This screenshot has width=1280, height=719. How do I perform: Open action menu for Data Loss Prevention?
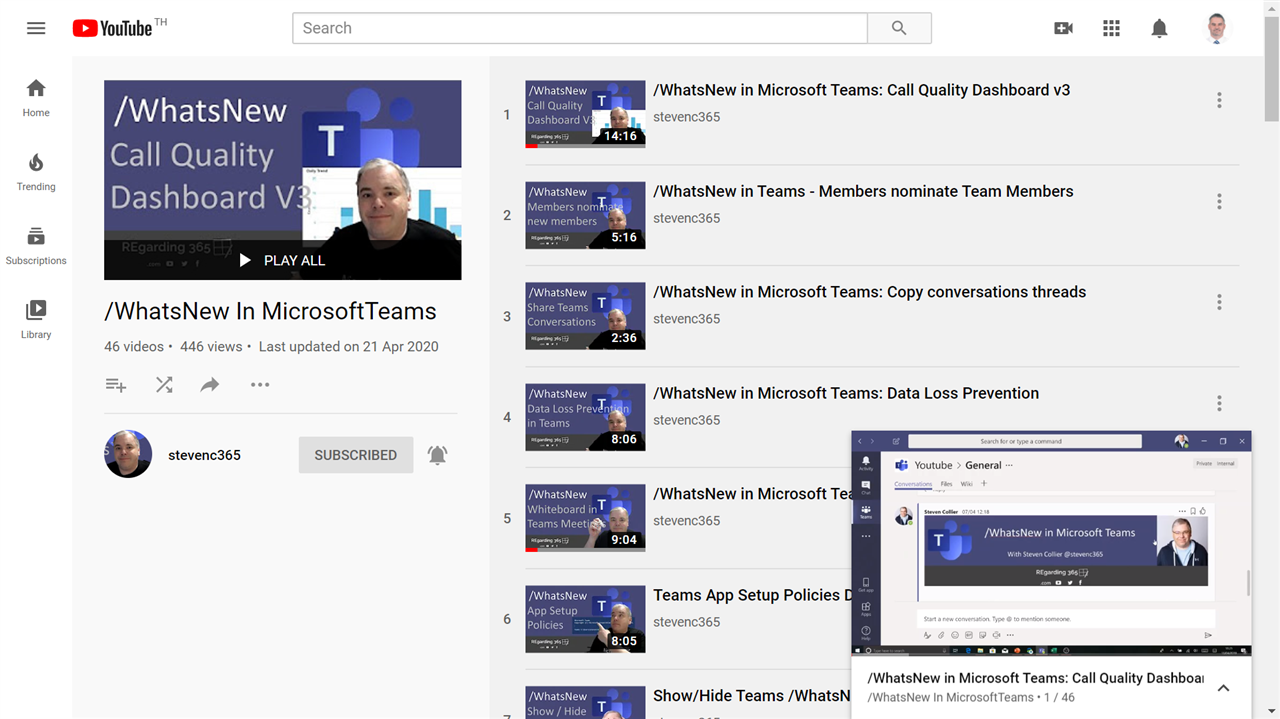pos(1219,403)
